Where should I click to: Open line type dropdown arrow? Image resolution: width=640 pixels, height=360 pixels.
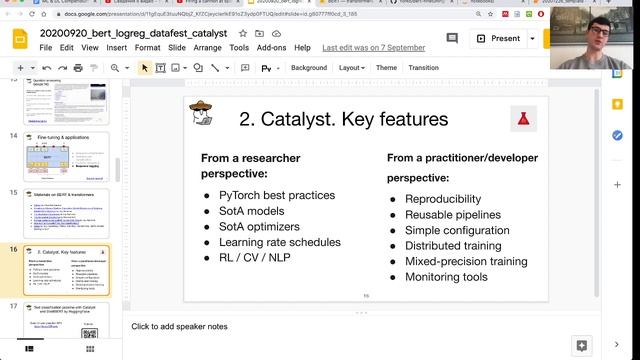pyautogui.click(x=227, y=68)
